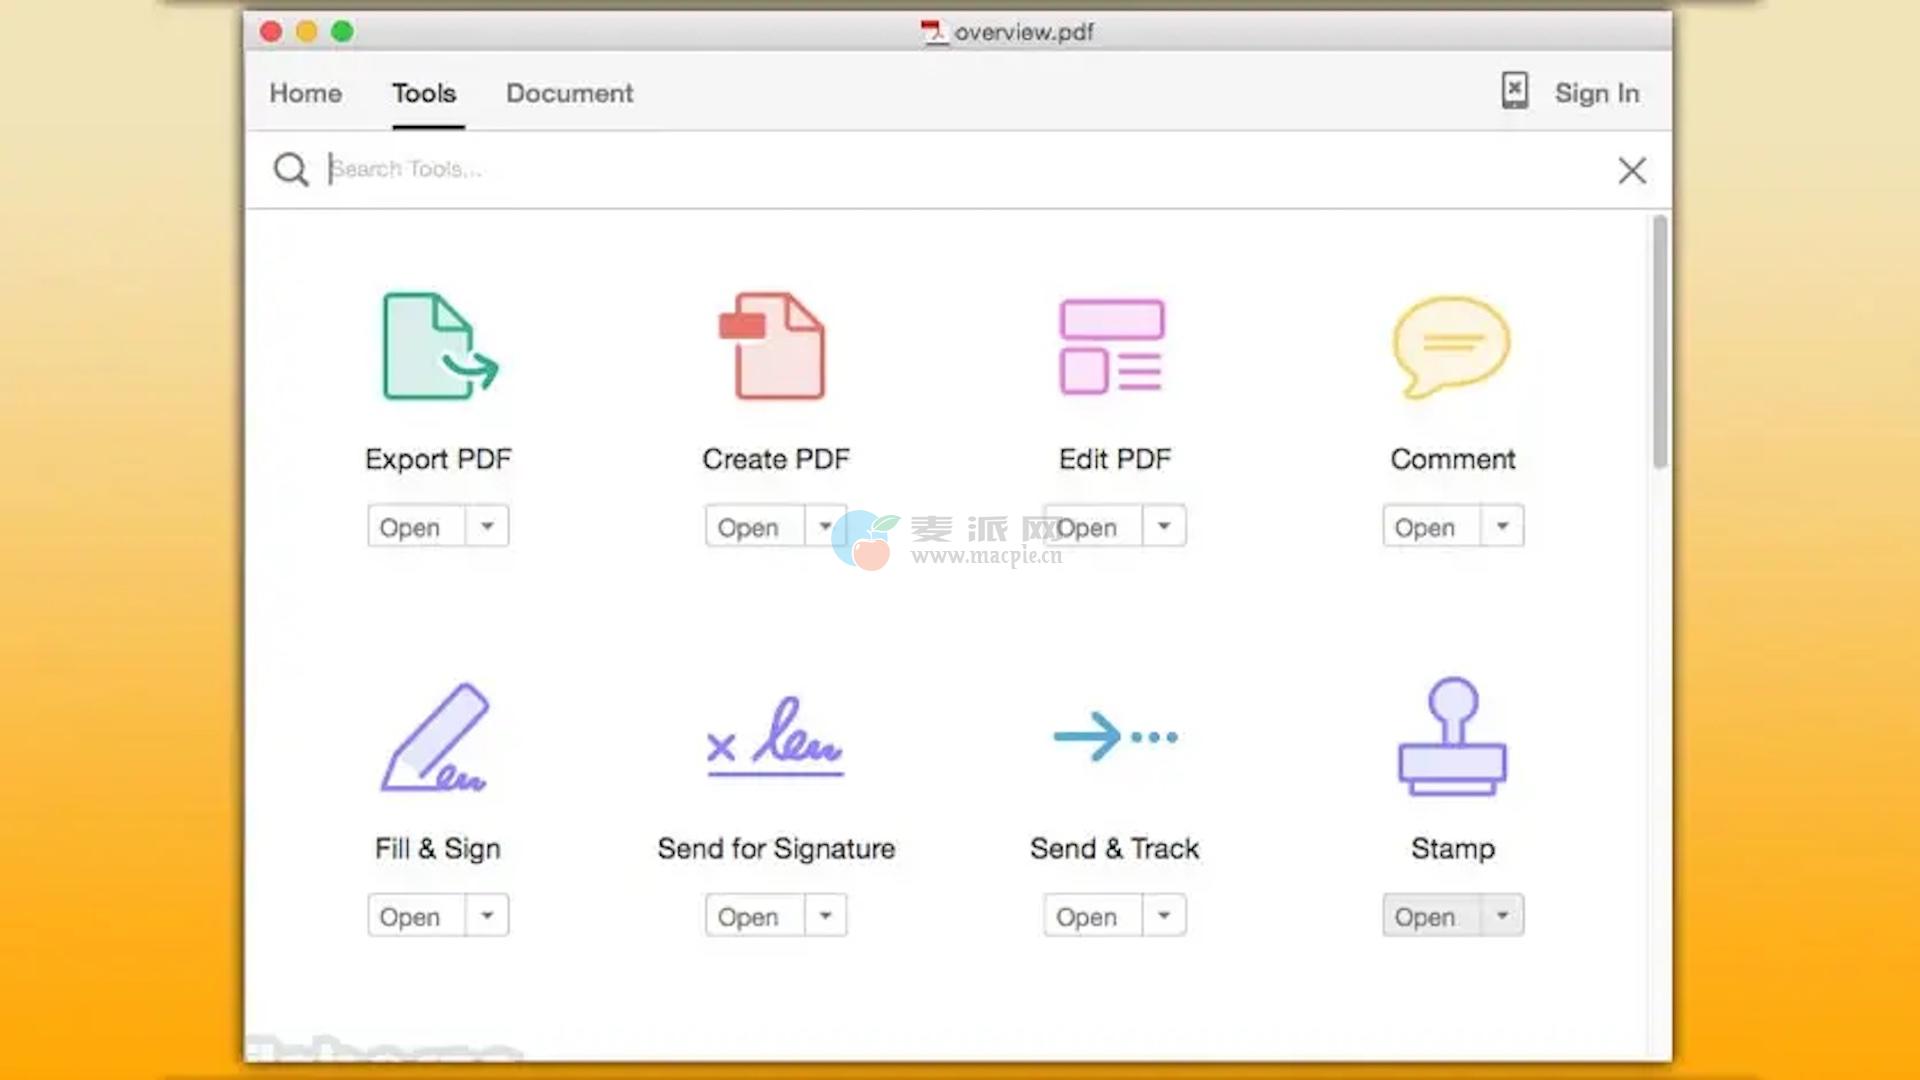Select the Edit PDF tool icon
The image size is (1920, 1080).
tap(1112, 346)
